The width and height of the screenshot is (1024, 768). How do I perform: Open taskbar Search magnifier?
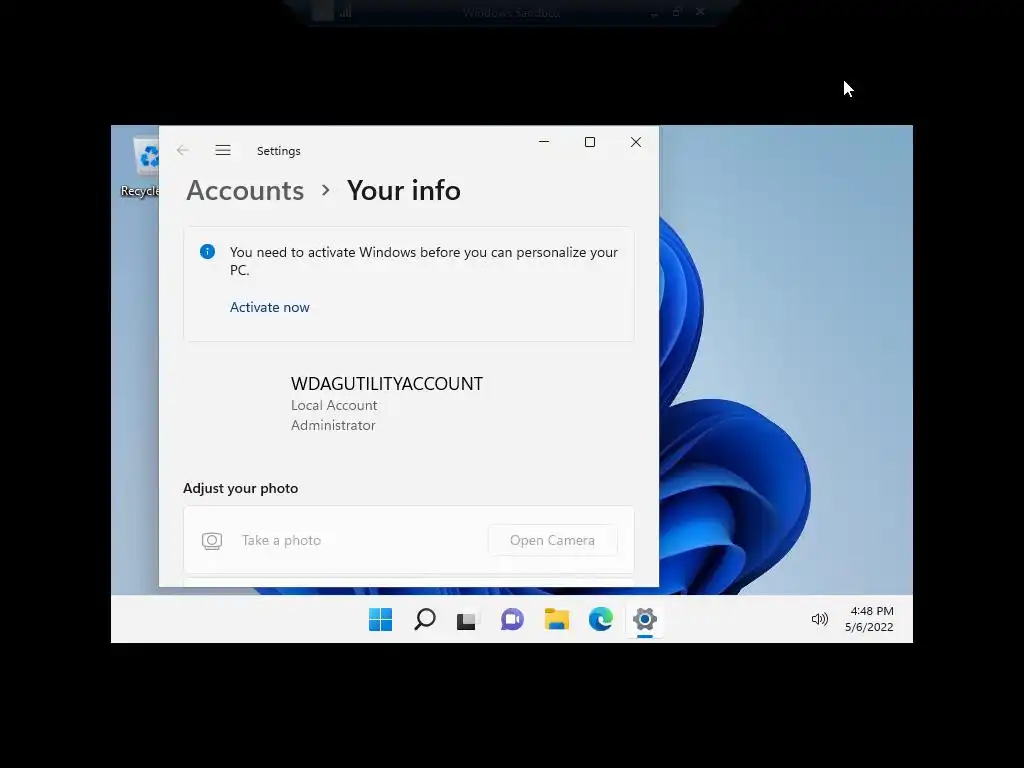tap(424, 619)
